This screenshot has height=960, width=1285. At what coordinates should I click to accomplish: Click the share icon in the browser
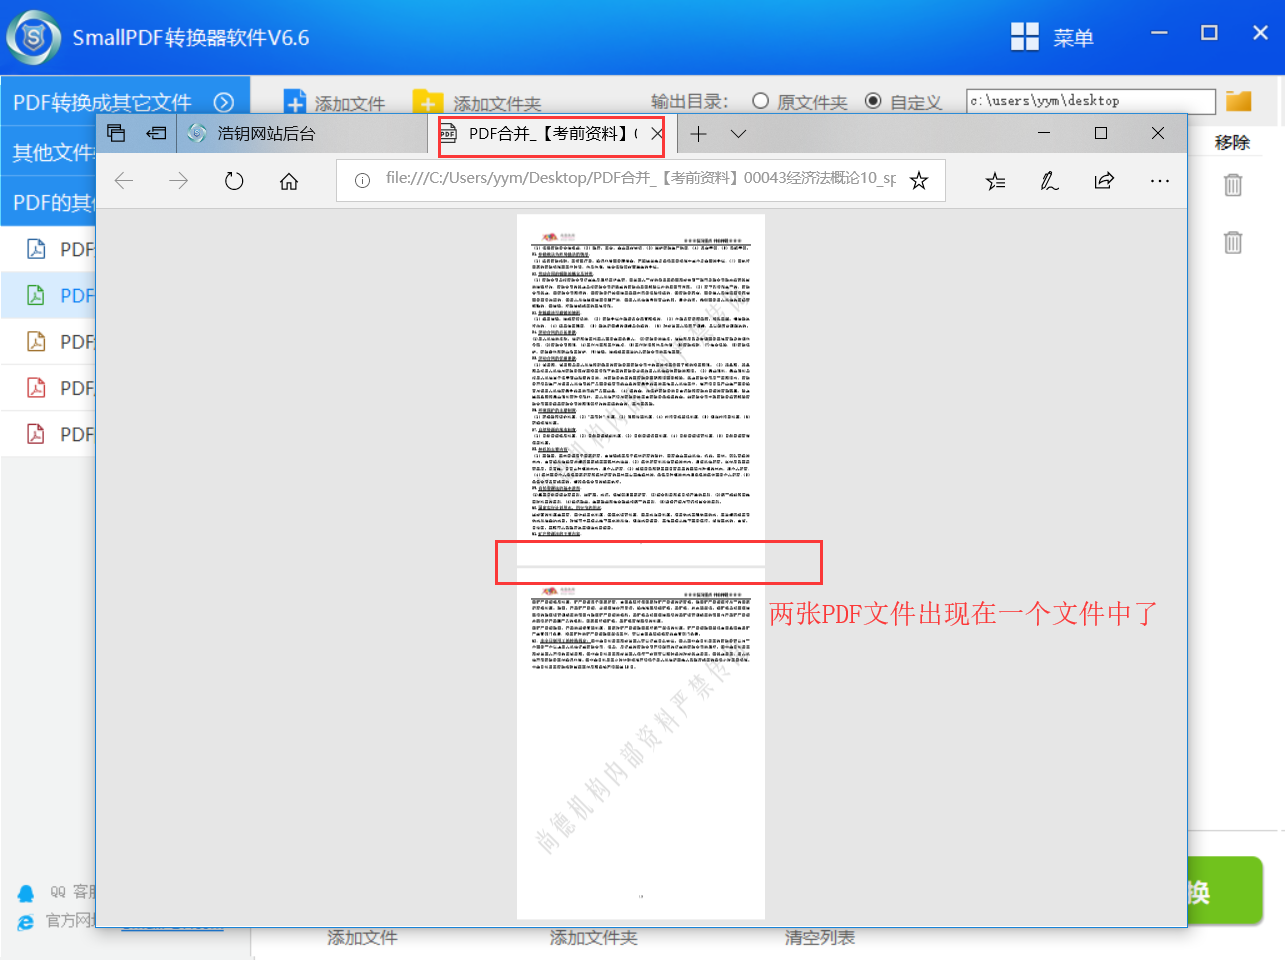[x=1104, y=181]
